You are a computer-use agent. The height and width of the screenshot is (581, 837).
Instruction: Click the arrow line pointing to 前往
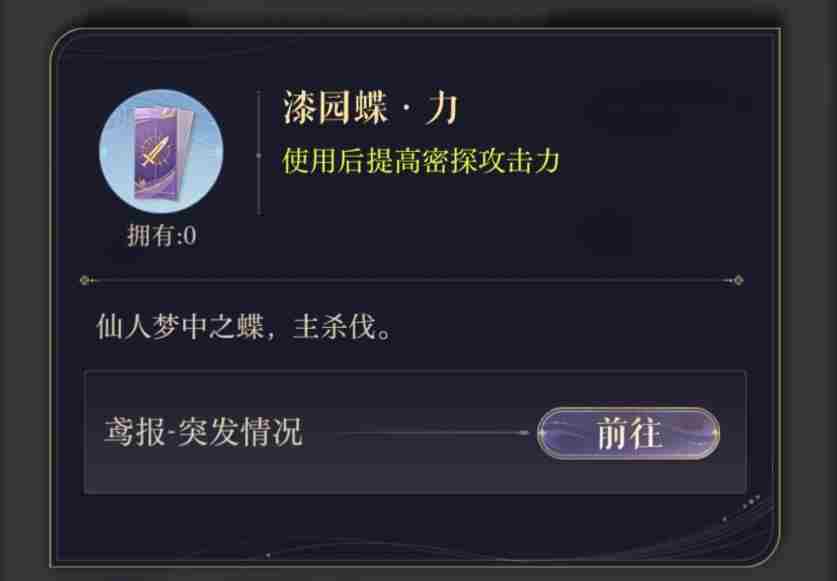pos(432,433)
